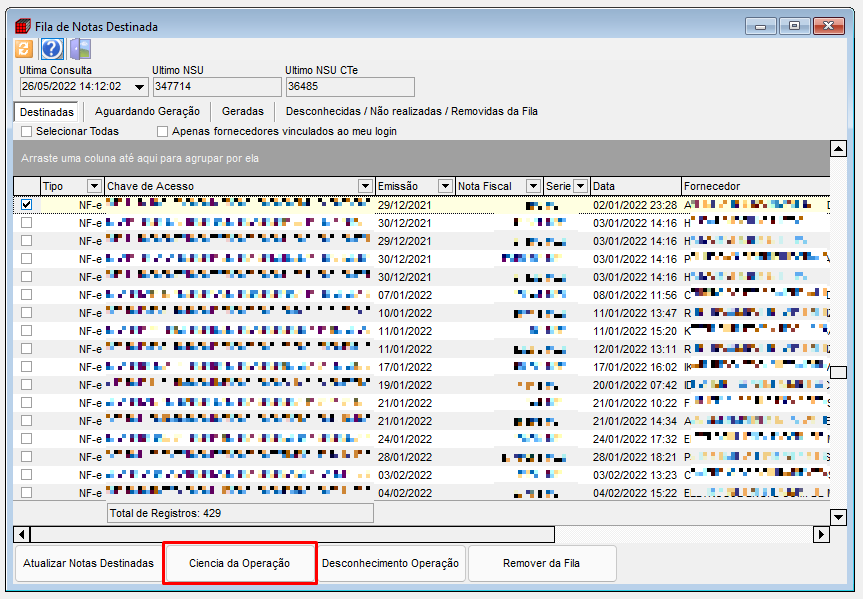The height and width of the screenshot is (599, 863).
Task: Click the Desconhecimento Operação button
Action: (x=390, y=563)
